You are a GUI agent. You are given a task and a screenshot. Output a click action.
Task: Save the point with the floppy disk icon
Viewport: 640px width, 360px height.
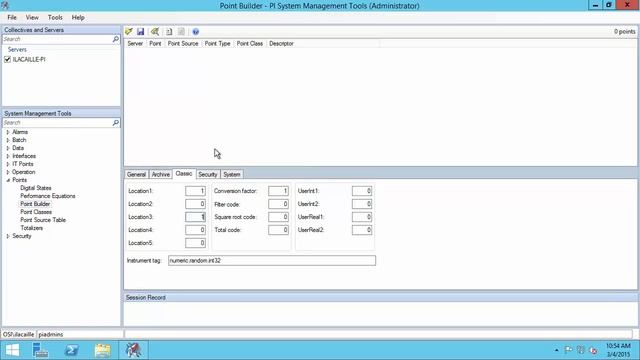(140, 31)
